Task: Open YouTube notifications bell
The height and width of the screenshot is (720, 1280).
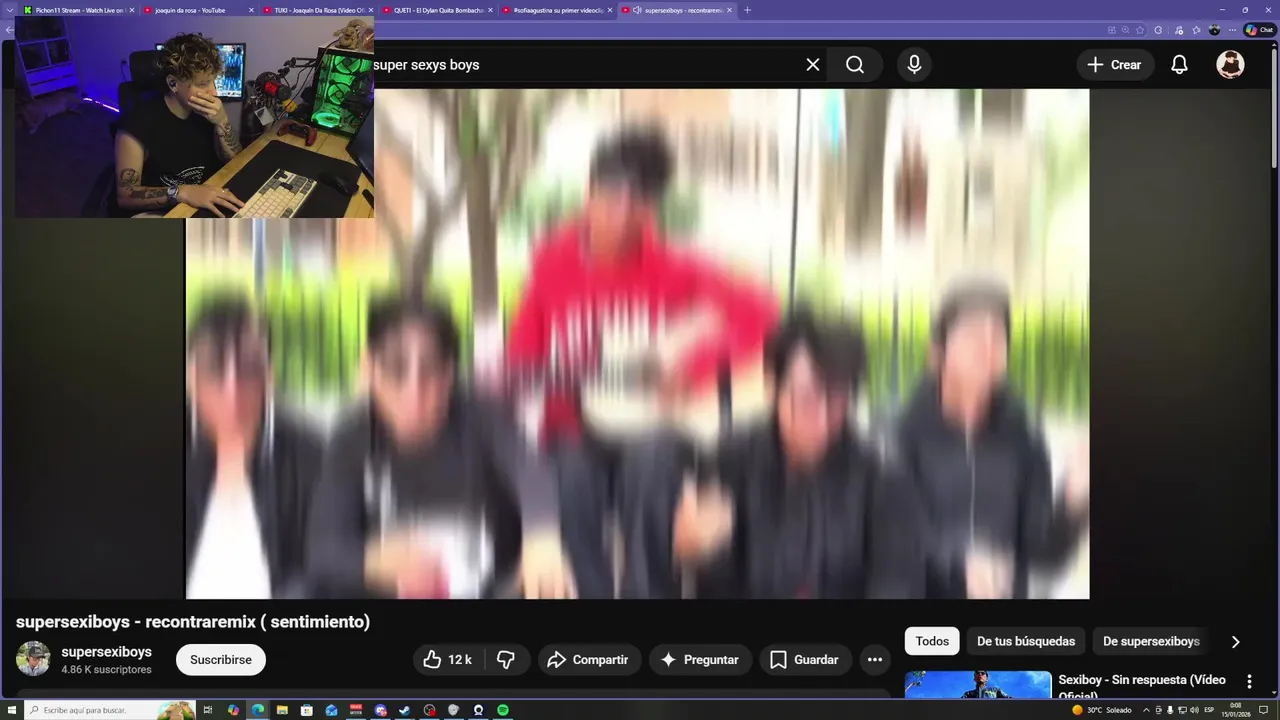Action: pyautogui.click(x=1179, y=65)
